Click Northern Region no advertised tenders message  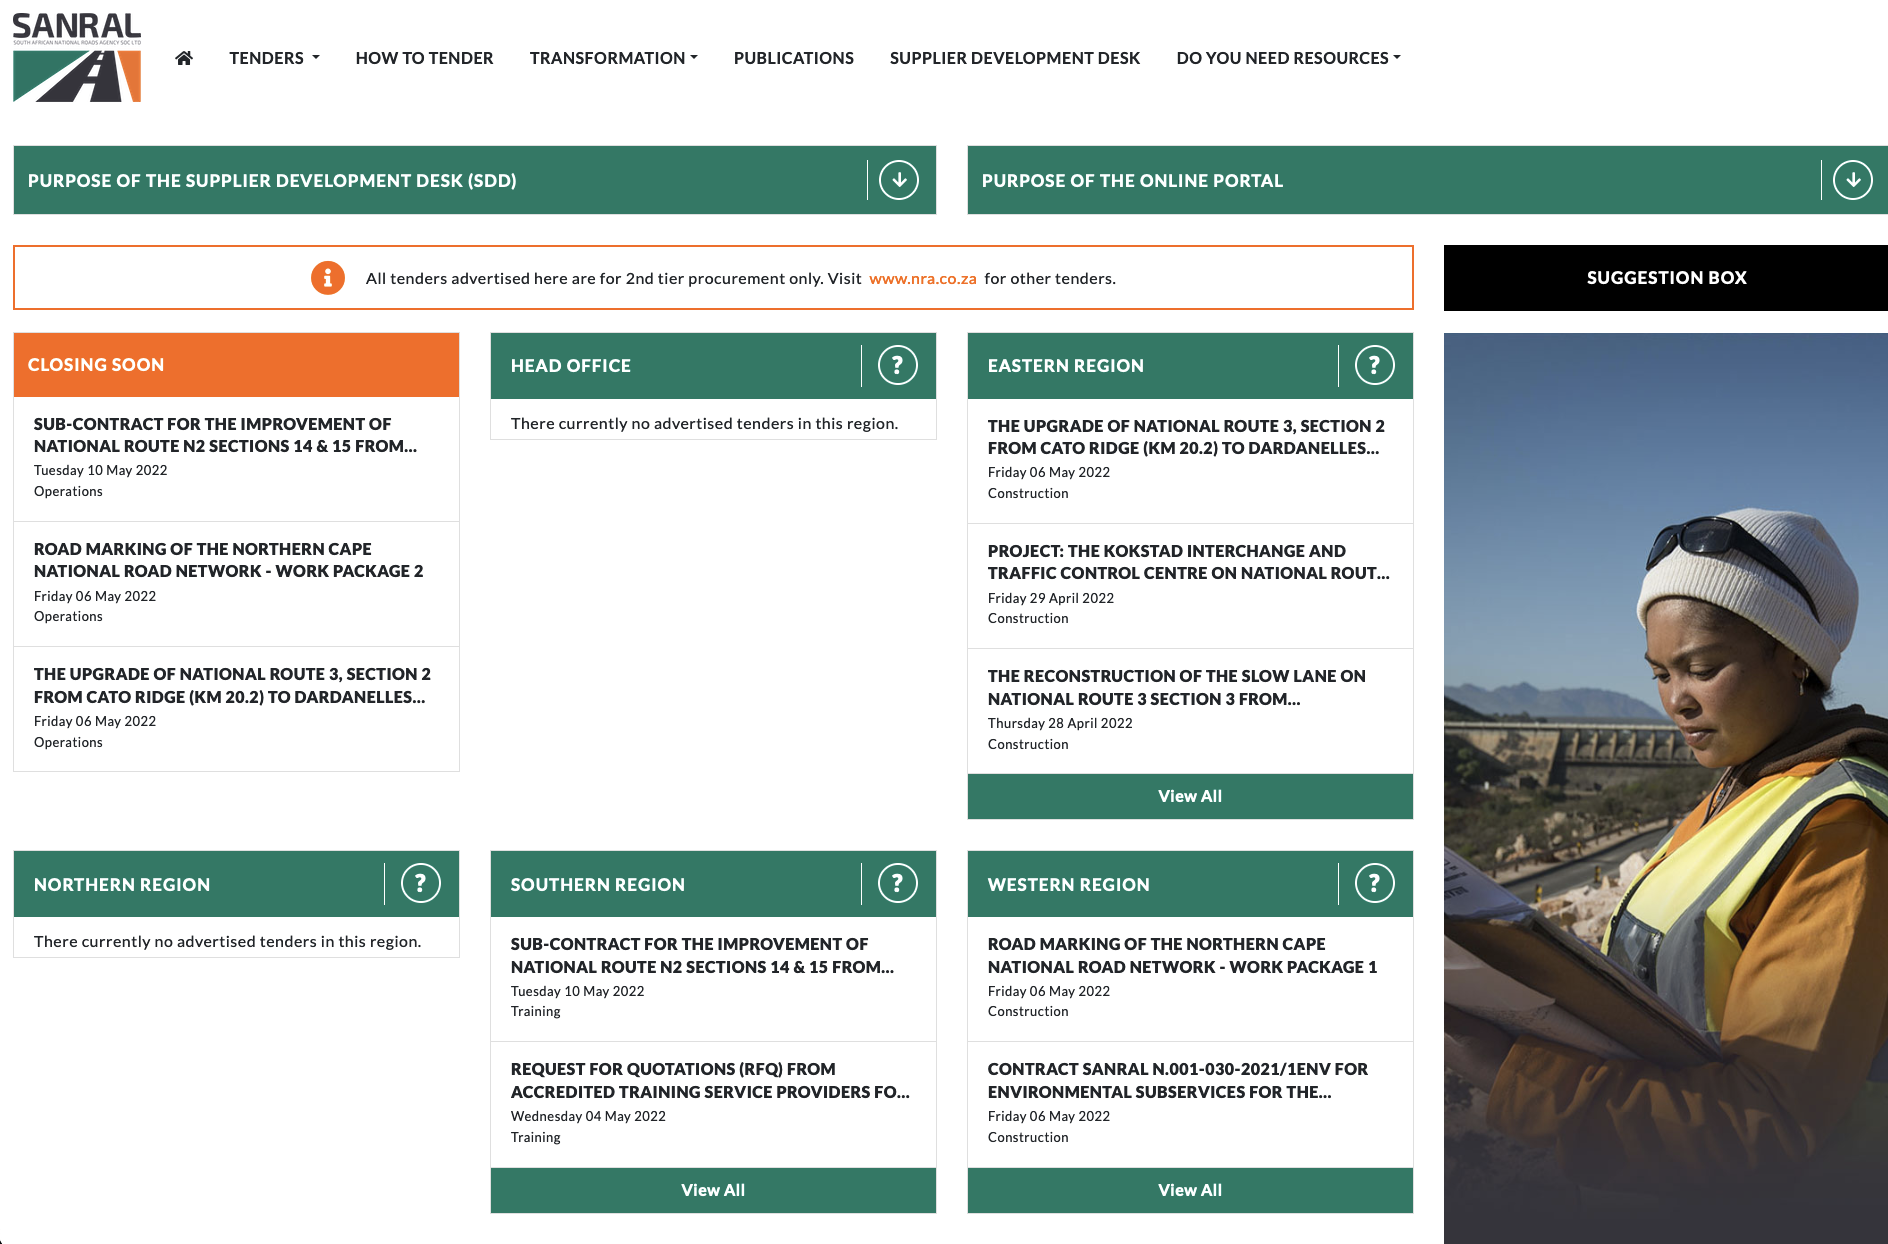click(x=227, y=941)
